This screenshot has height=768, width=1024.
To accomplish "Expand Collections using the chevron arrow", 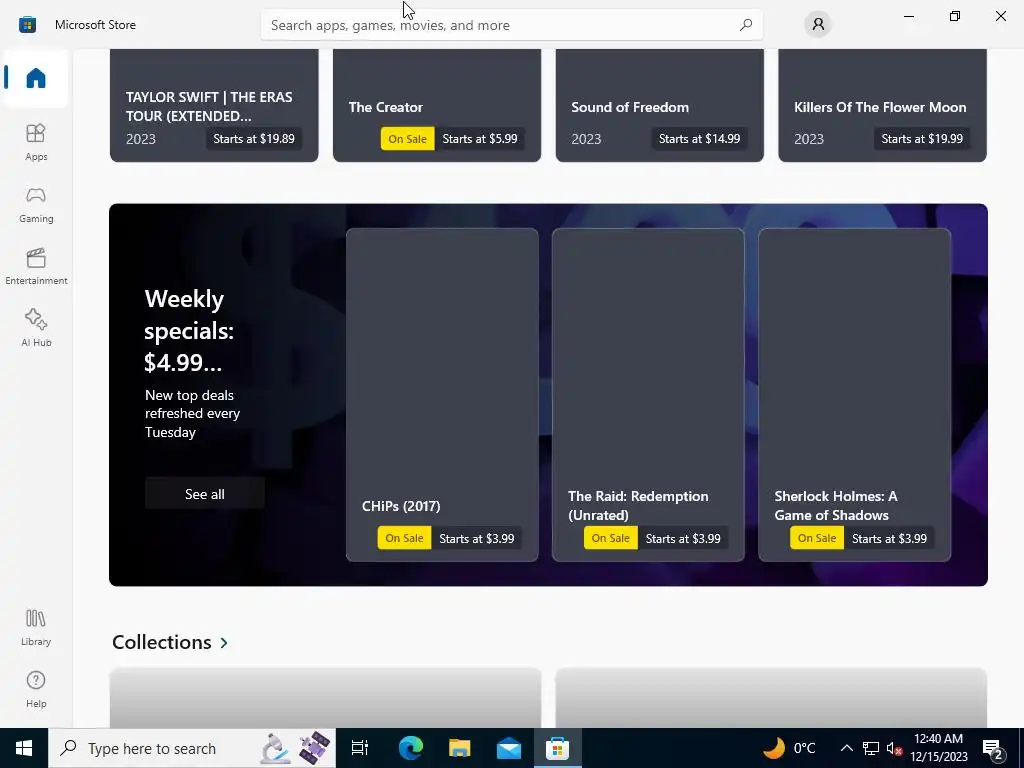I will pos(224,643).
